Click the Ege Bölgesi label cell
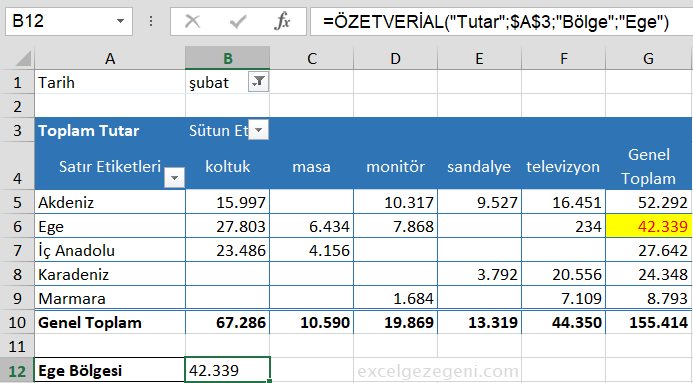The width and height of the screenshot is (693, 383). [110, 371]
